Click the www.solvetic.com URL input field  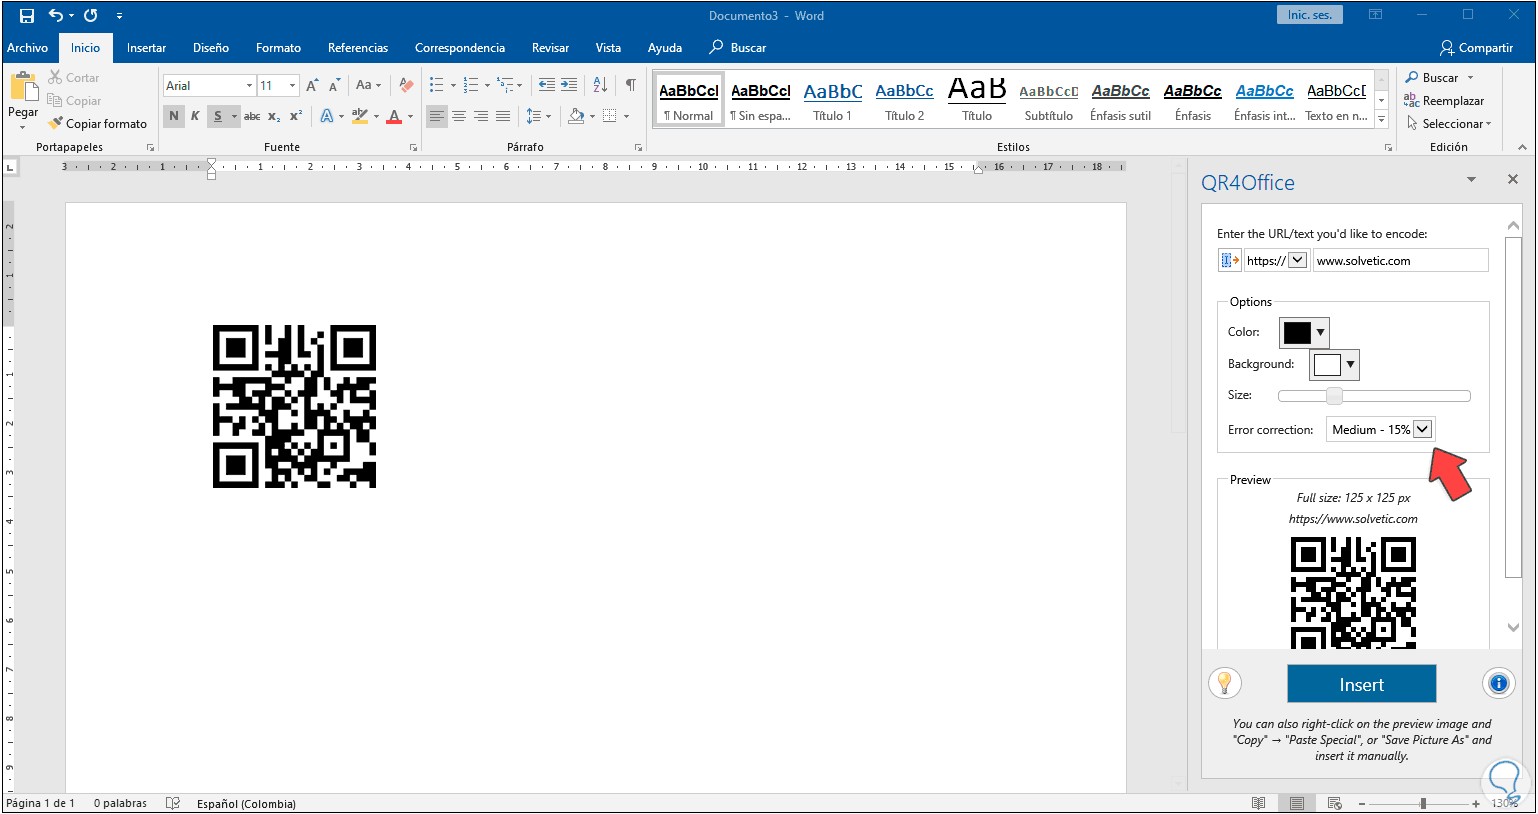pos(1400,261)
